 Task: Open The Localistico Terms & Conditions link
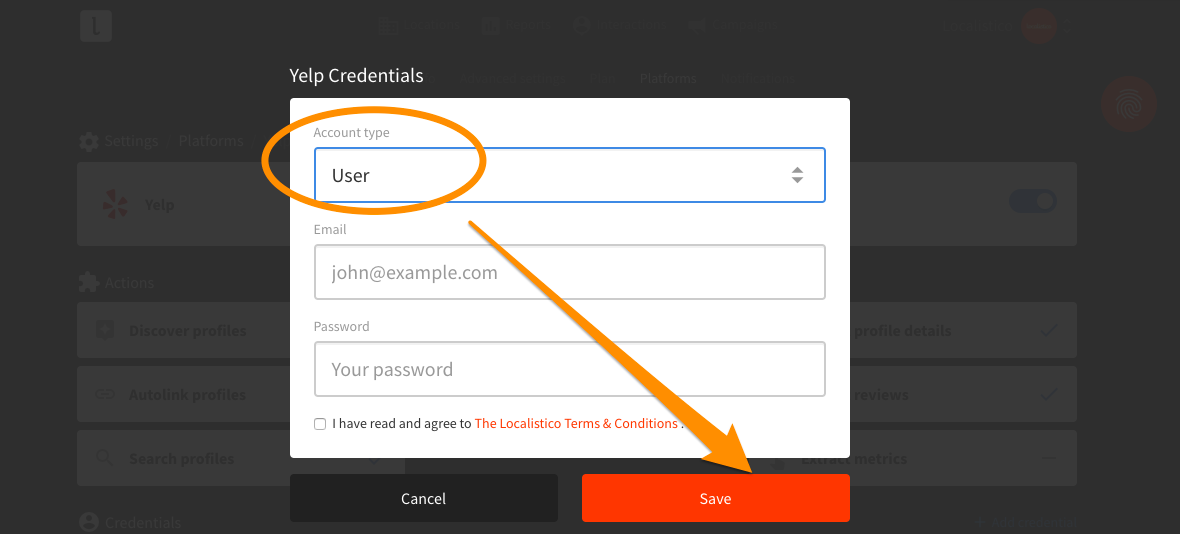(576, 423)
